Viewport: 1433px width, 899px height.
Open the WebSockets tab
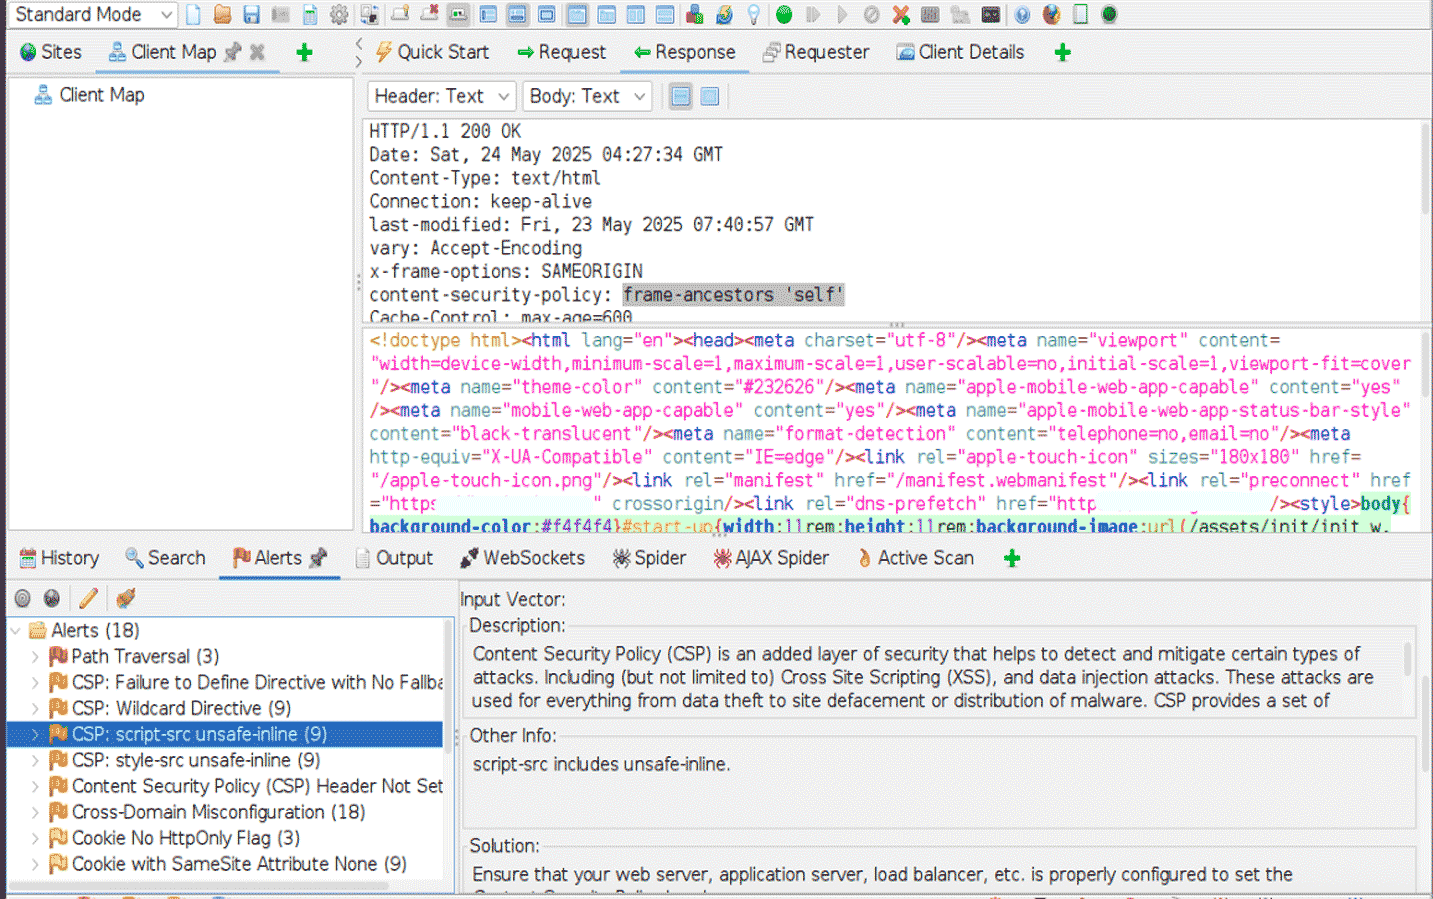coord(522,558)
